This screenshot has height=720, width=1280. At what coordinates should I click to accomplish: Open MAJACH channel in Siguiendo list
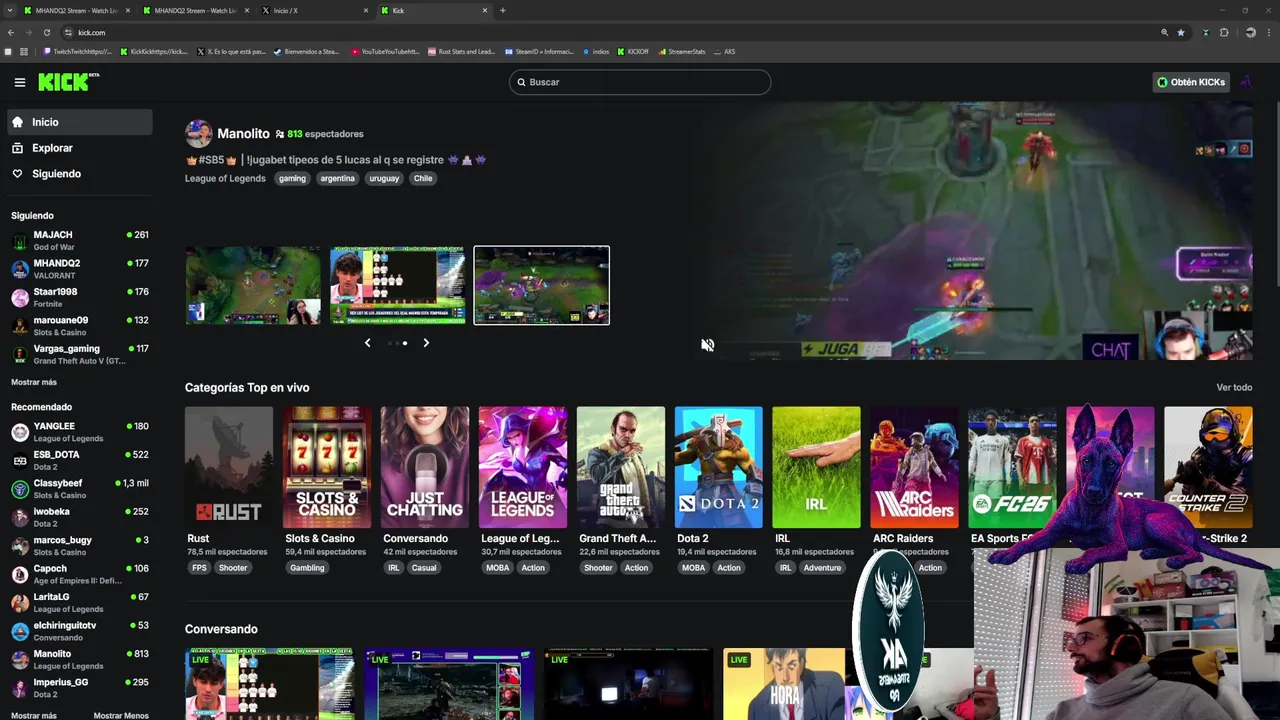point(80,241)
